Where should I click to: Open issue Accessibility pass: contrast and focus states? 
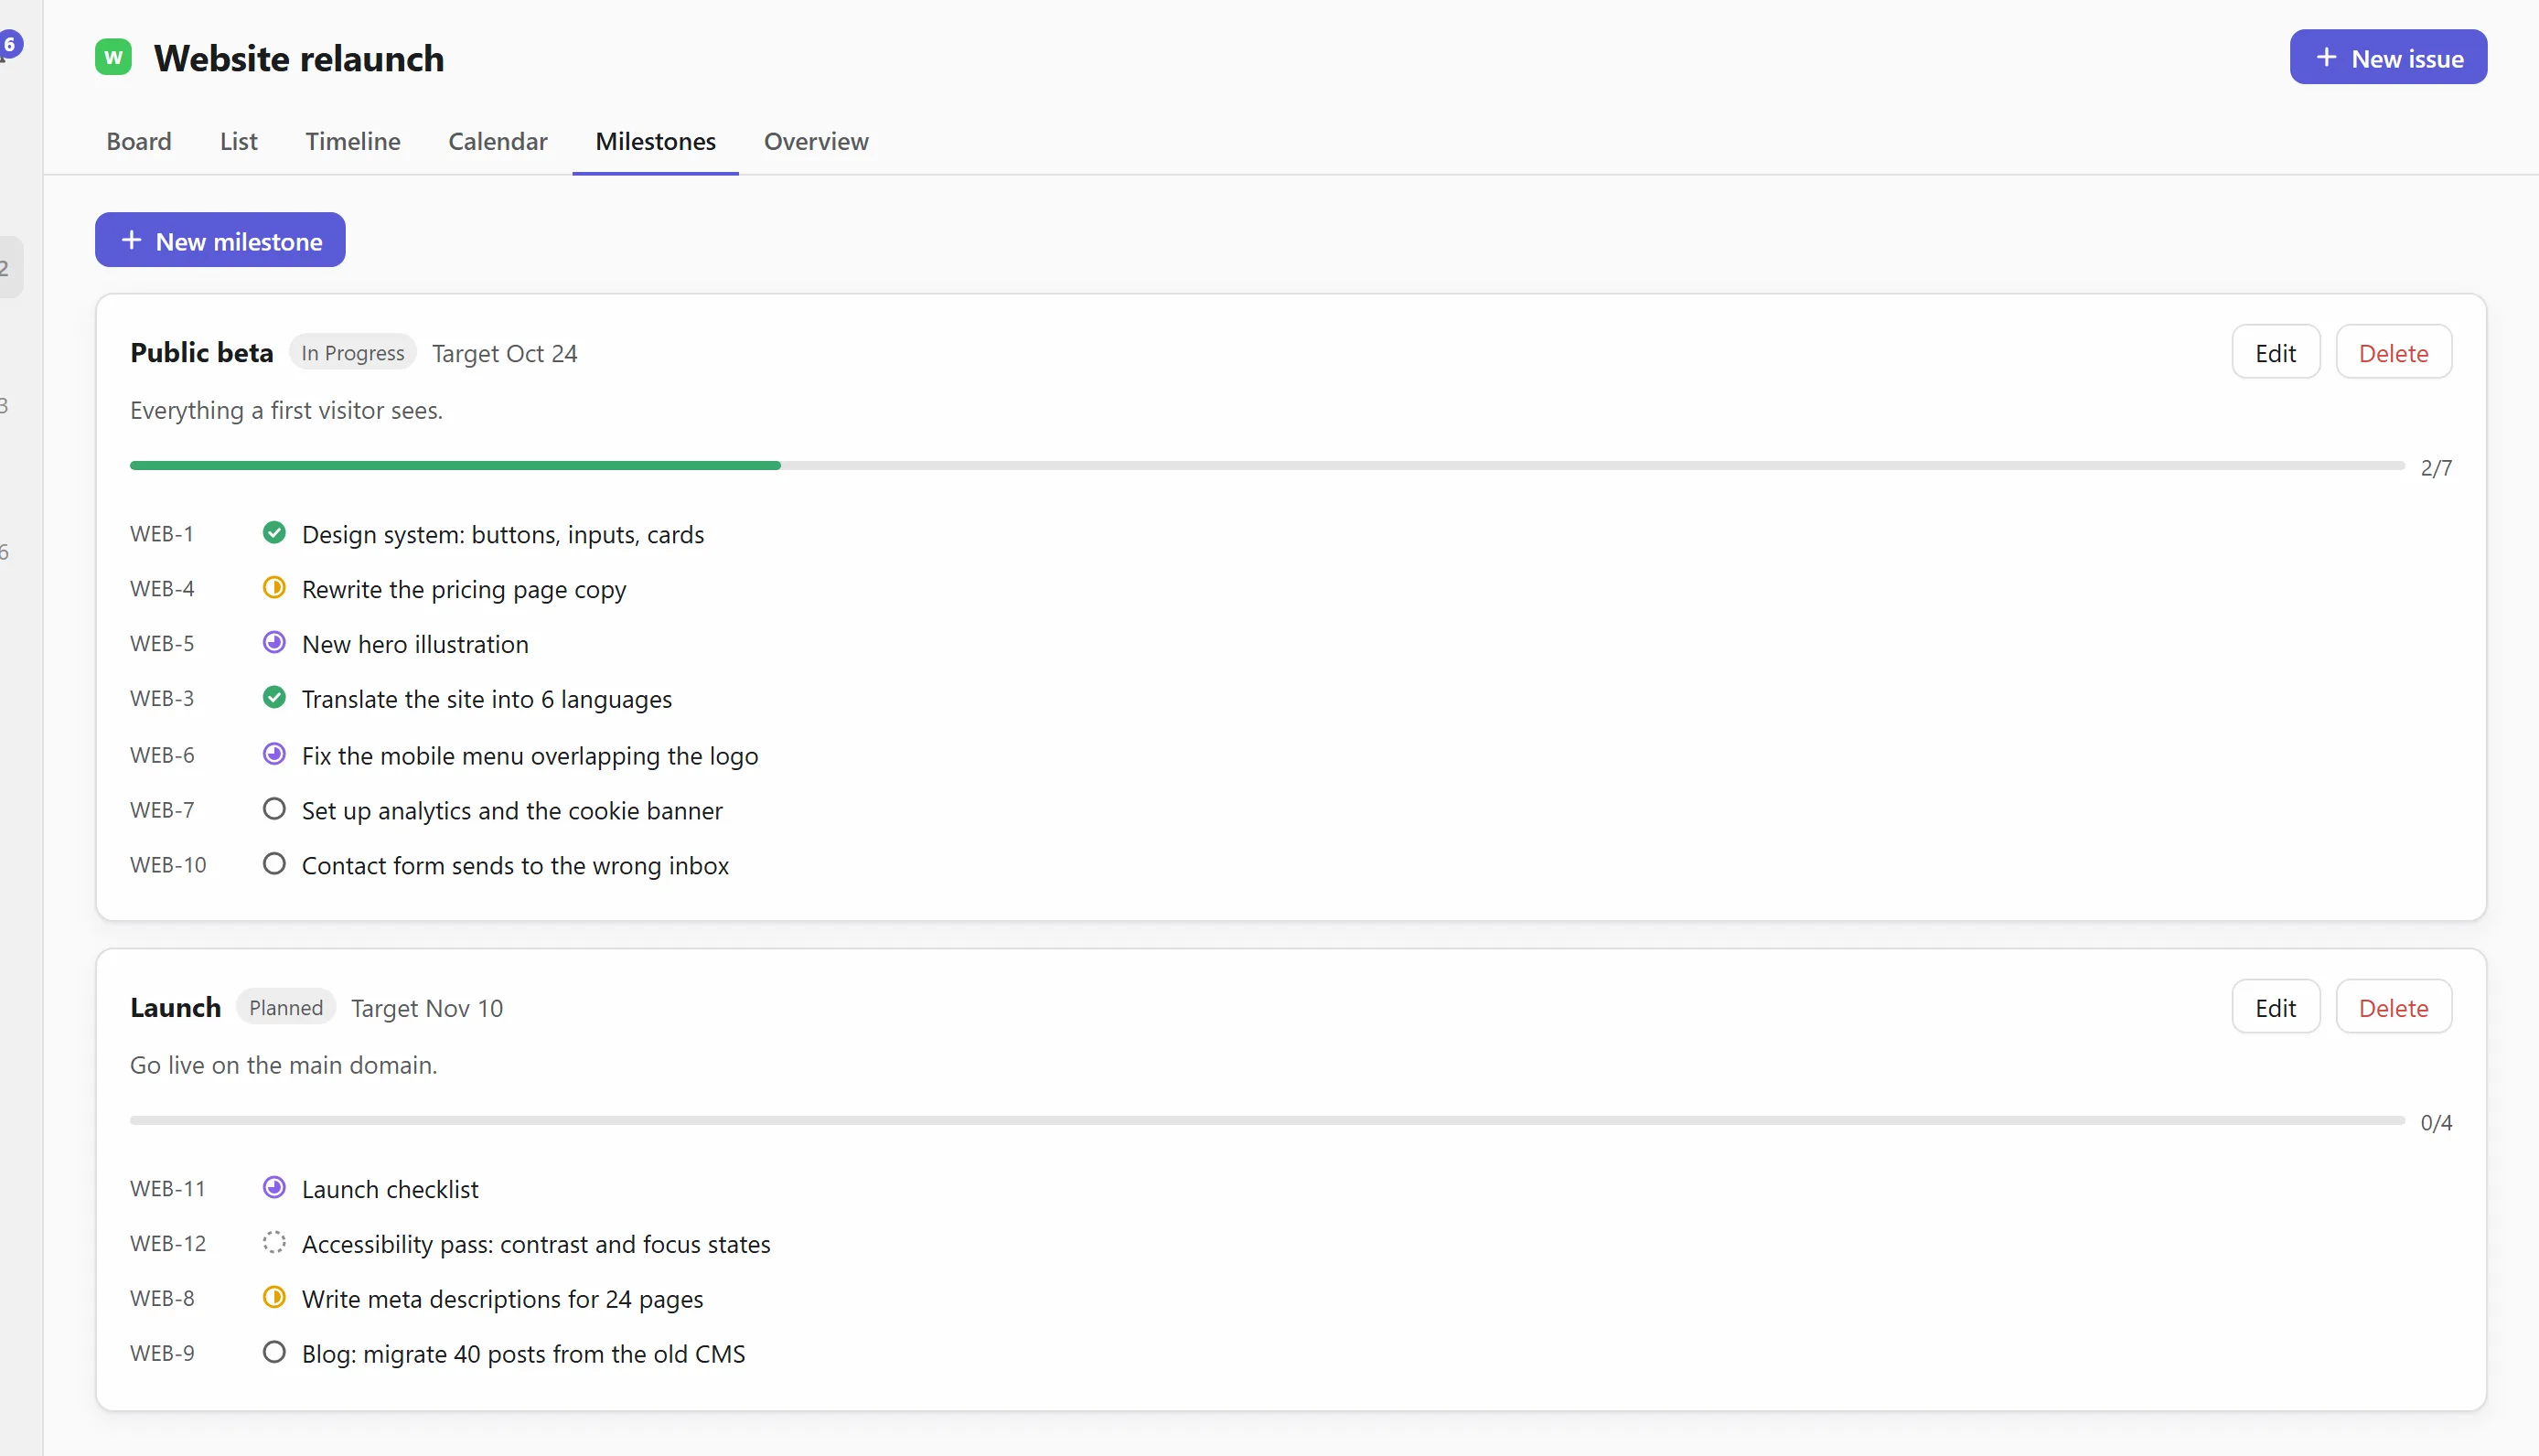[536, 1244]
